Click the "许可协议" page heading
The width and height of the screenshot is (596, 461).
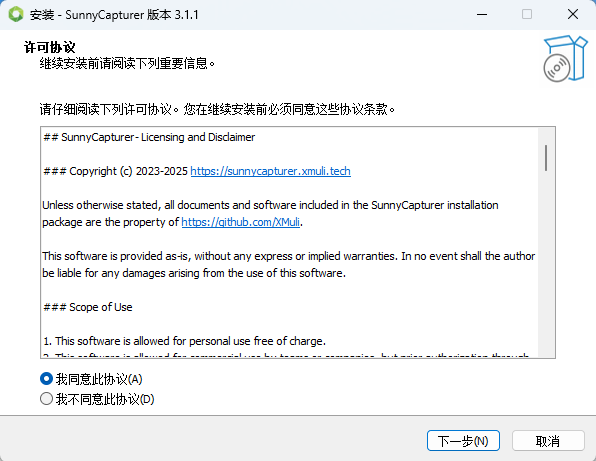click(x=50, y=48)
